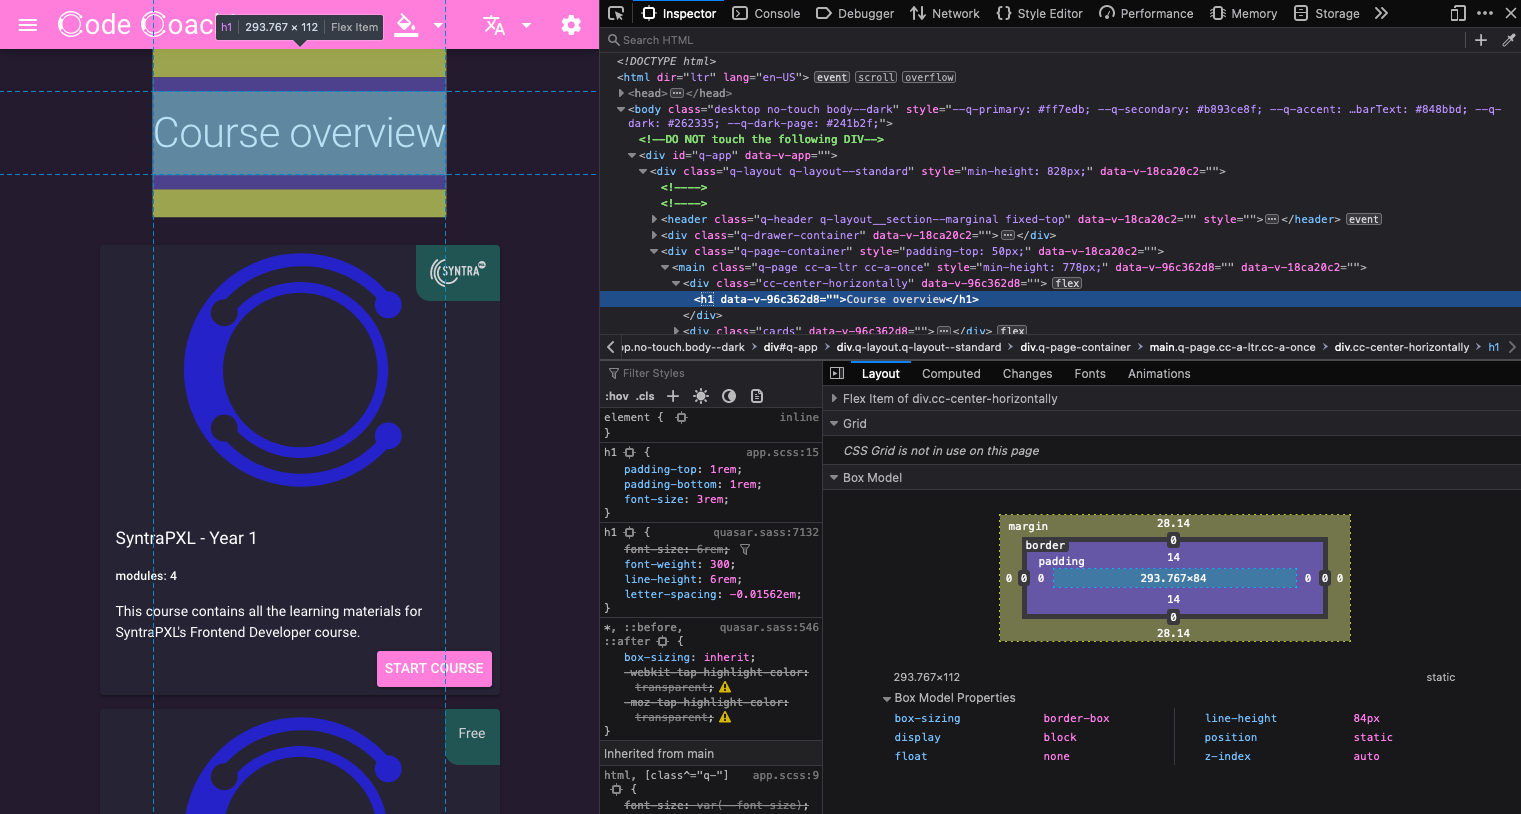Click warning icon for -webkit-tap-highlight-color
Screen dimensions: 1521x814
[x=725, y=687]
